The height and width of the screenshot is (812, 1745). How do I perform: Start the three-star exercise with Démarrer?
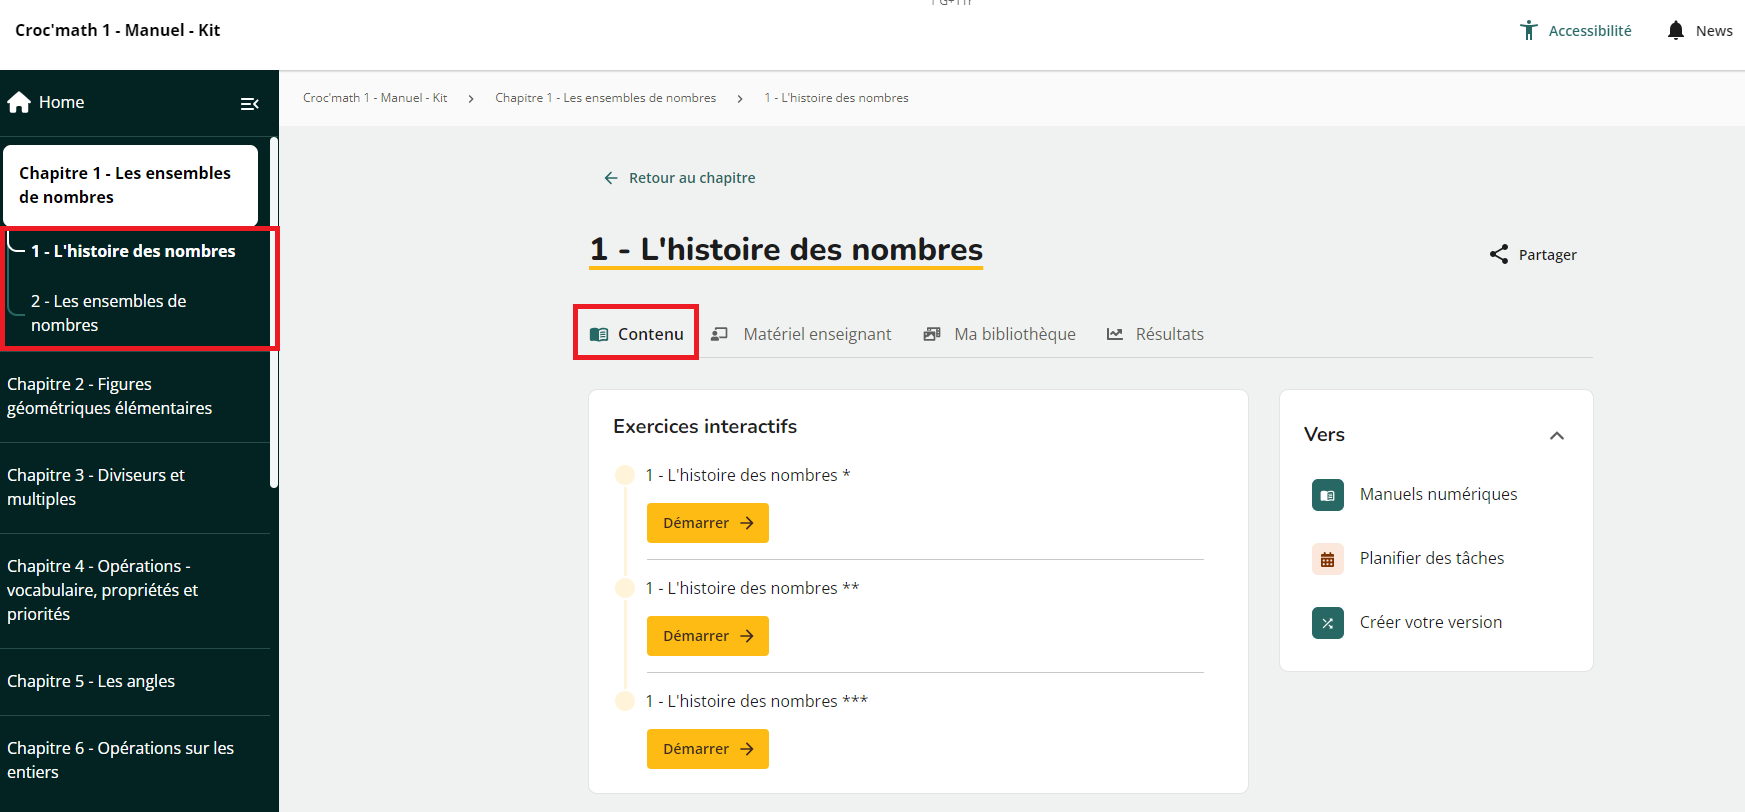tap(707, 749)
